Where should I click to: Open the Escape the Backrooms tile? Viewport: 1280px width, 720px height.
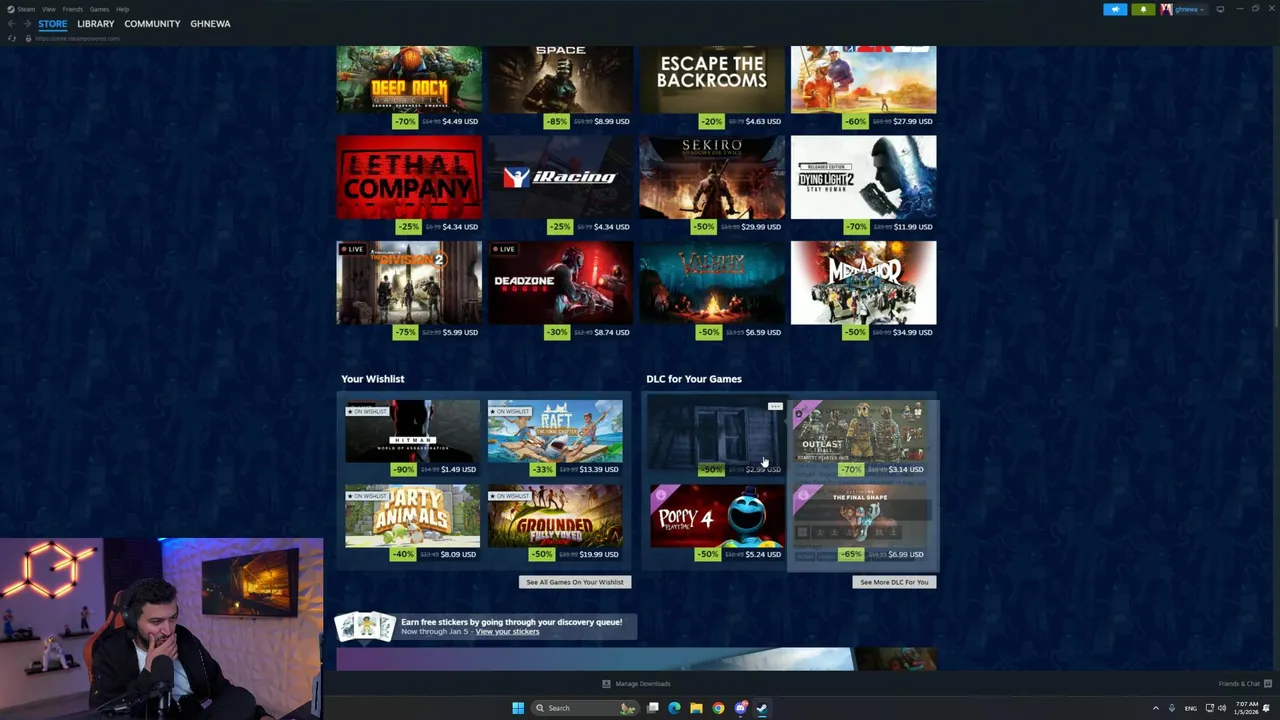pyautogui.click(x=712, y=79)
